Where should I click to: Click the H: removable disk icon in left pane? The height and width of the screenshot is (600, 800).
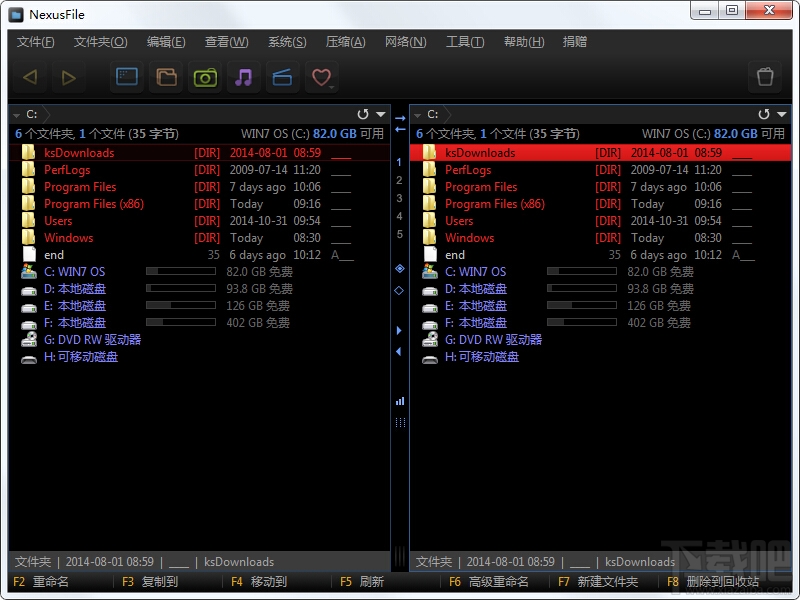tap(29, 358)
